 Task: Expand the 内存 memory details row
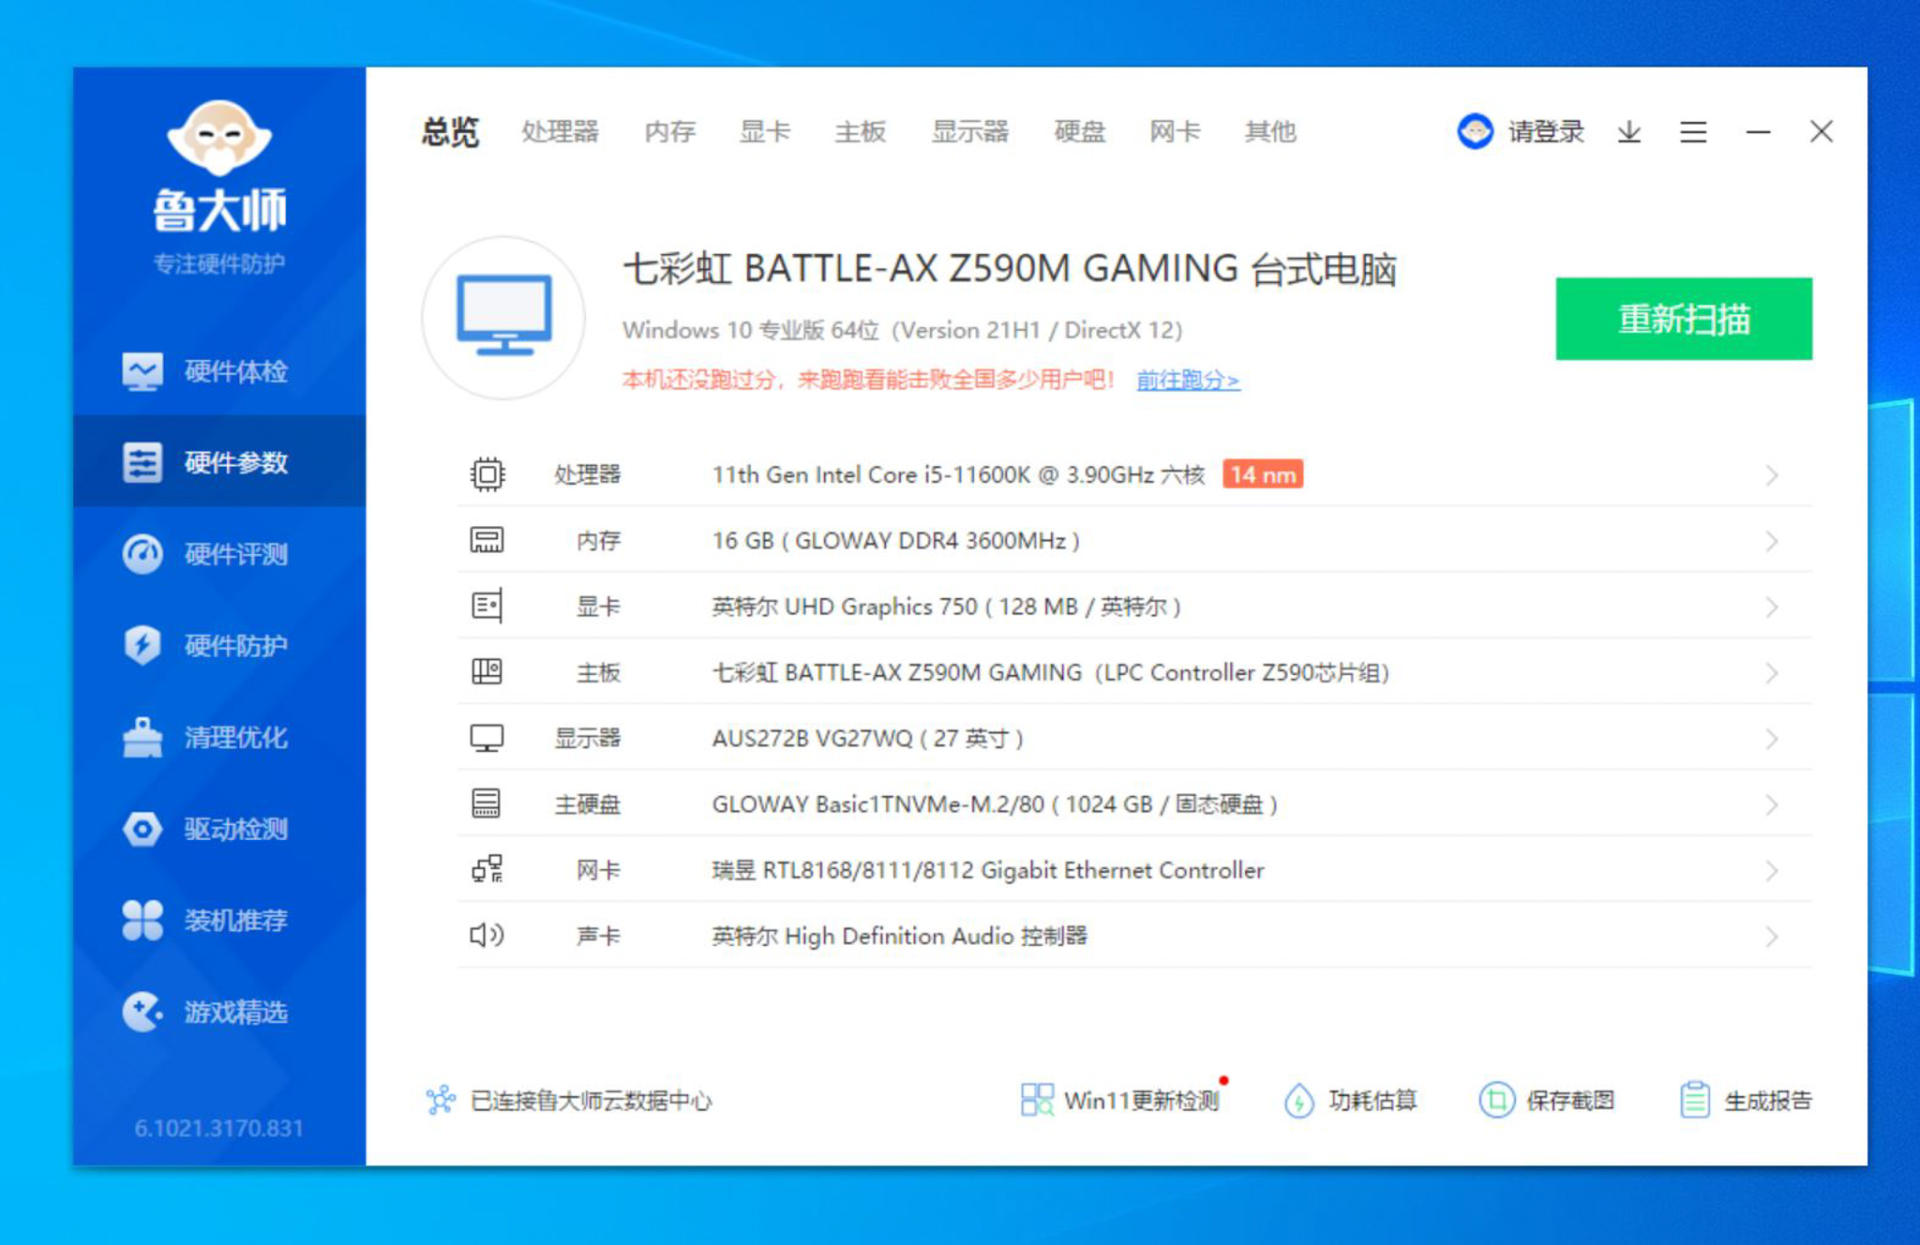1772,540
